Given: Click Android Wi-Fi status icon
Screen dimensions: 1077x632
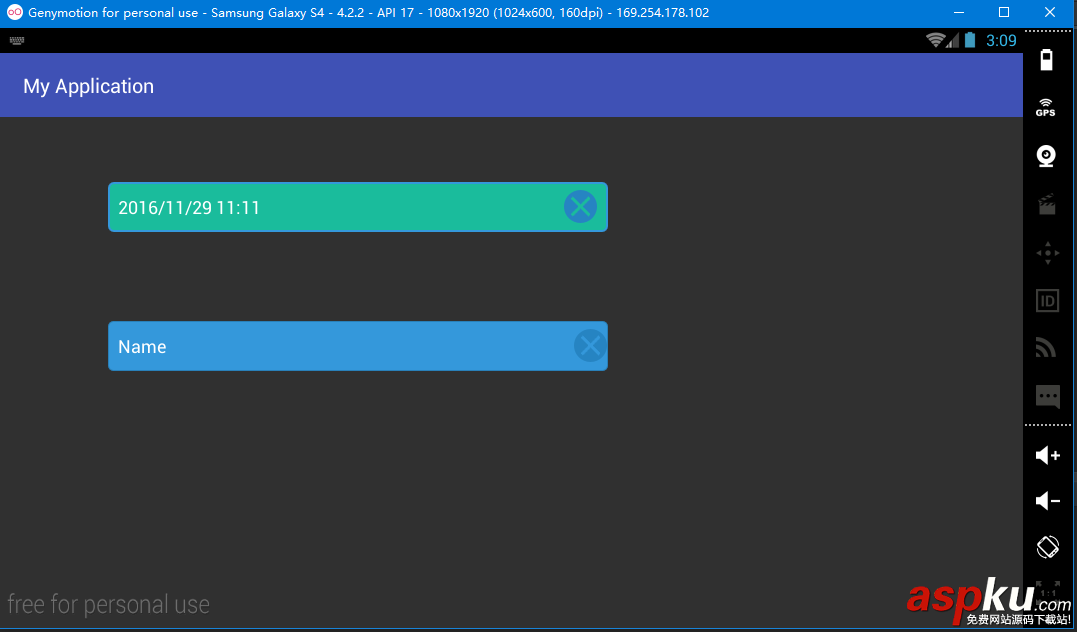Looking at the screenshot, I should point(935,40).
